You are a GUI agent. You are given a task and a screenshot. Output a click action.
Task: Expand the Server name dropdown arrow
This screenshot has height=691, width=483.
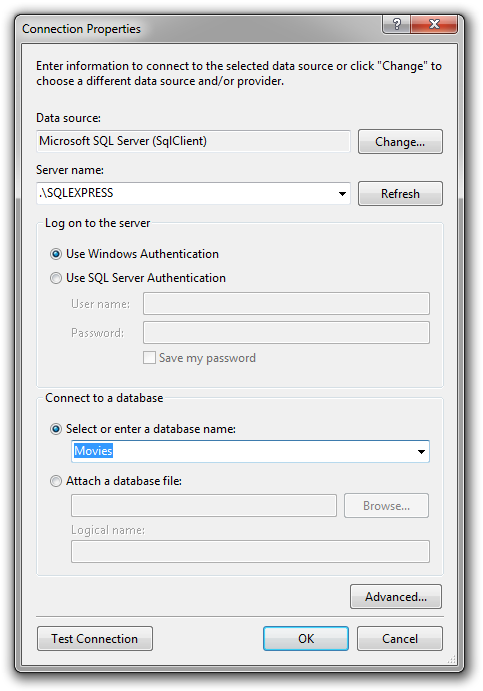(342, 193)
